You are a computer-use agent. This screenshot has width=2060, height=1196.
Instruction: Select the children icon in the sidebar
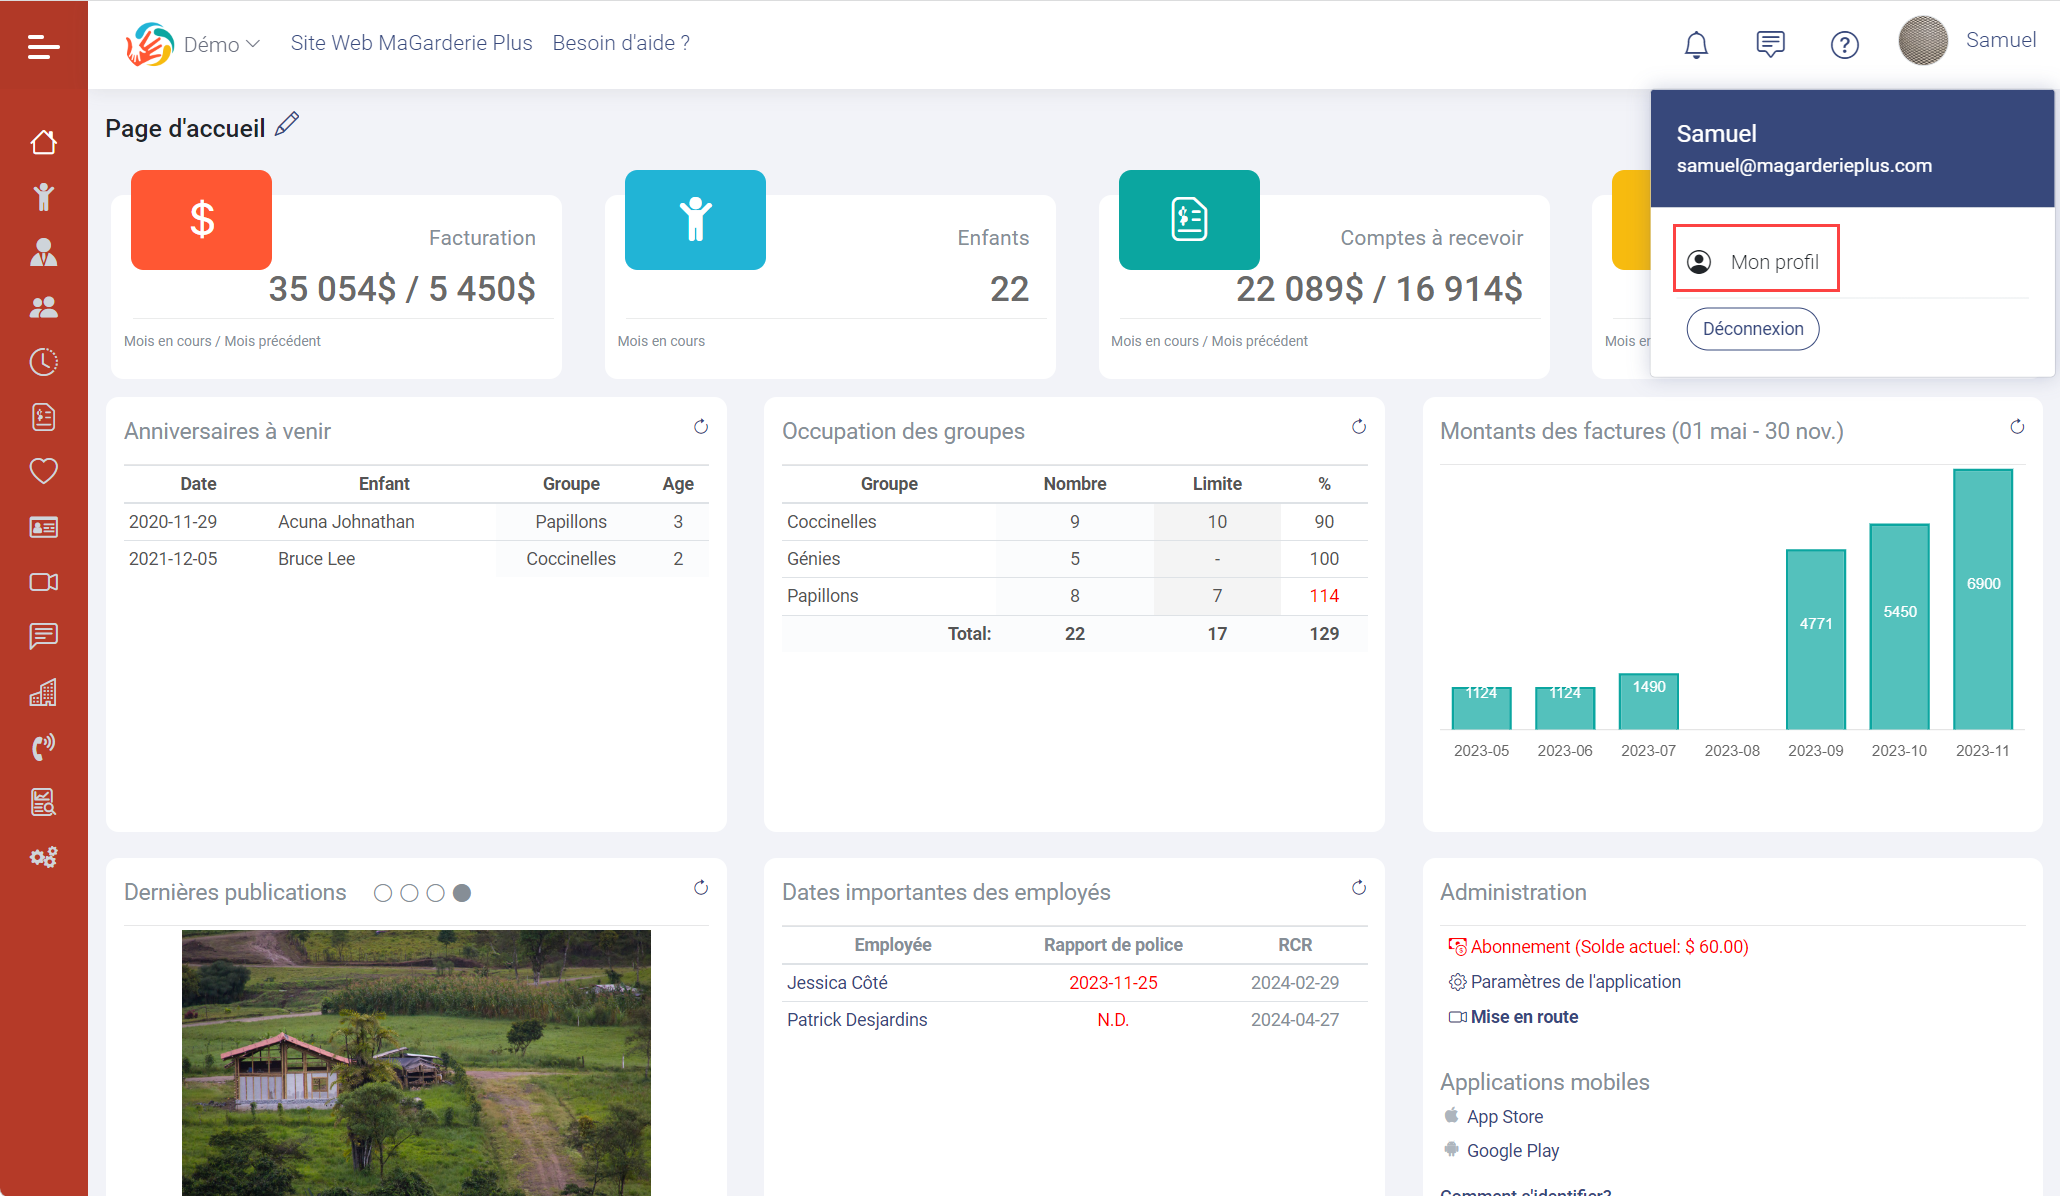[43, 197]
